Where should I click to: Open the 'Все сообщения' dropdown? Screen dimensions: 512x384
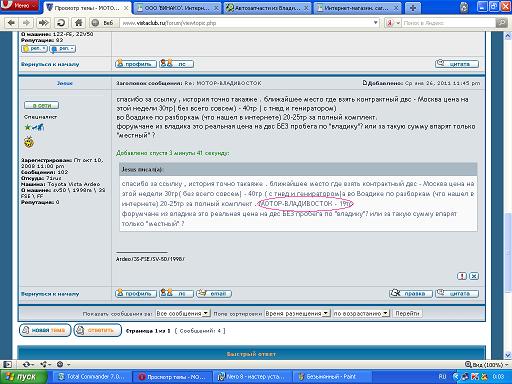point(182,313)
